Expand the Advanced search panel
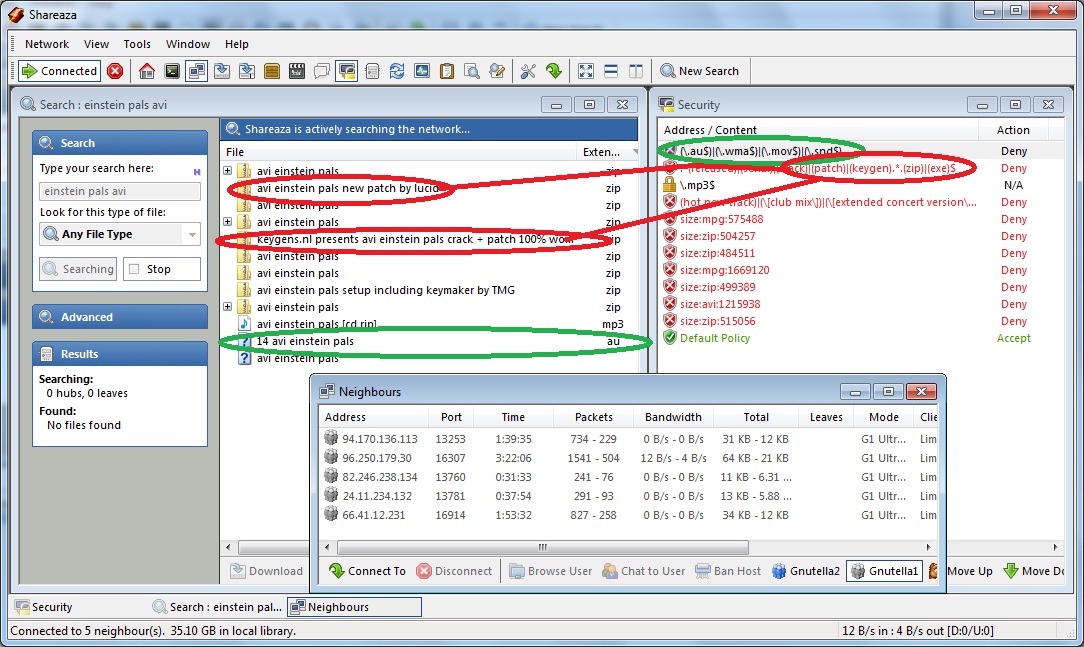Screen dimensions: 1084x647 119,317
